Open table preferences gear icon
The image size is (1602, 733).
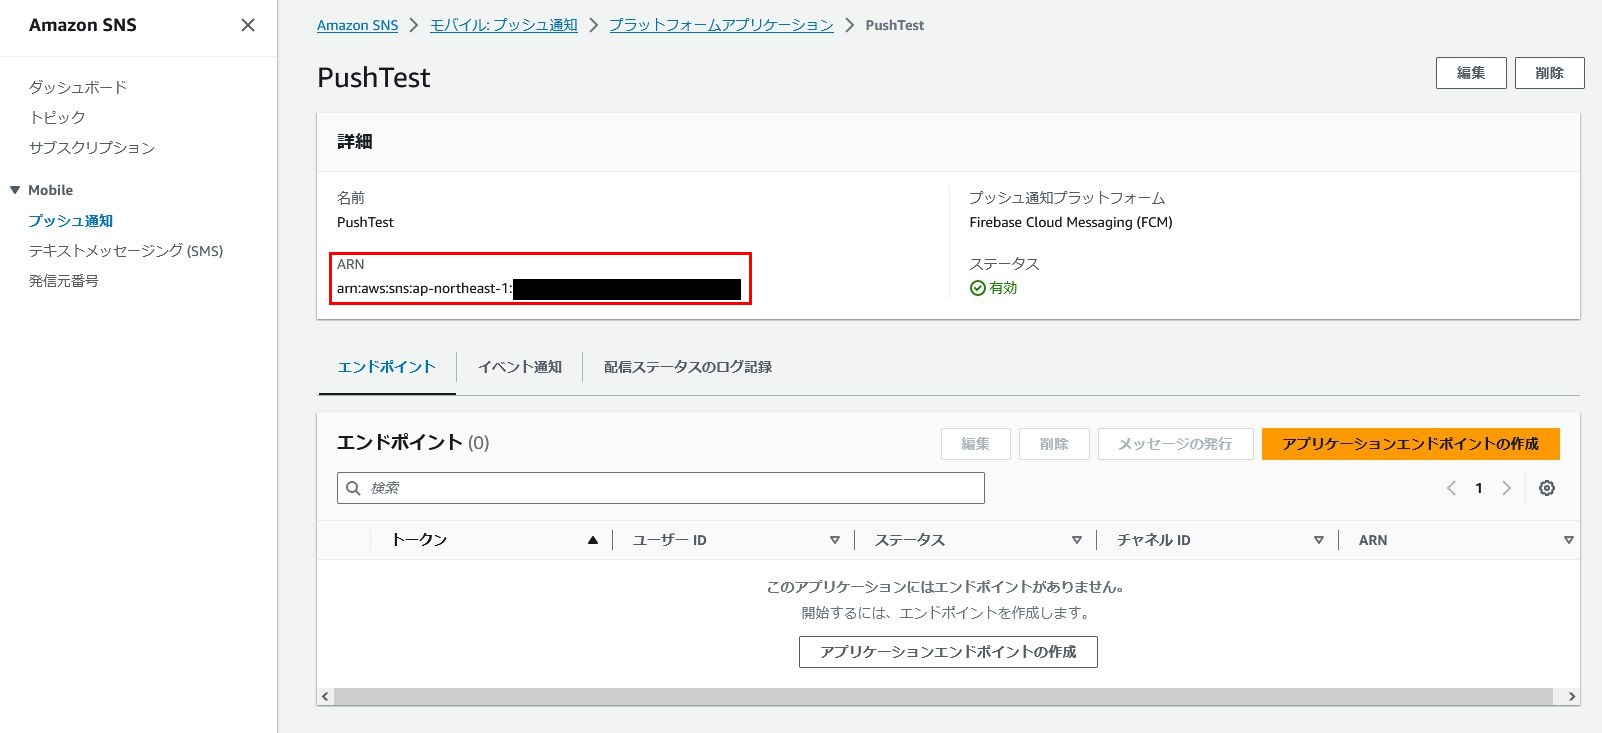(x=1547, y=488)
